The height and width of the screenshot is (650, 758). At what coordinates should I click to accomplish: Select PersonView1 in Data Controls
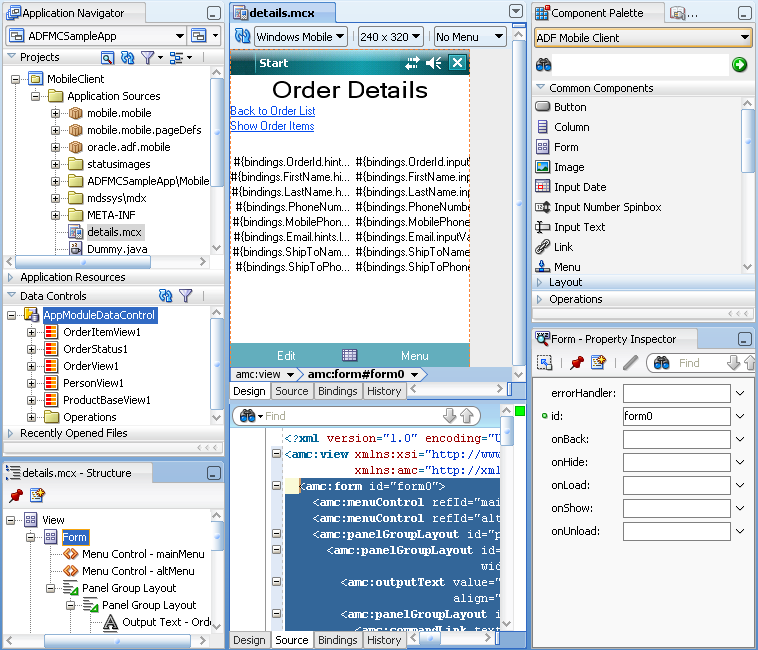point(93,383)
